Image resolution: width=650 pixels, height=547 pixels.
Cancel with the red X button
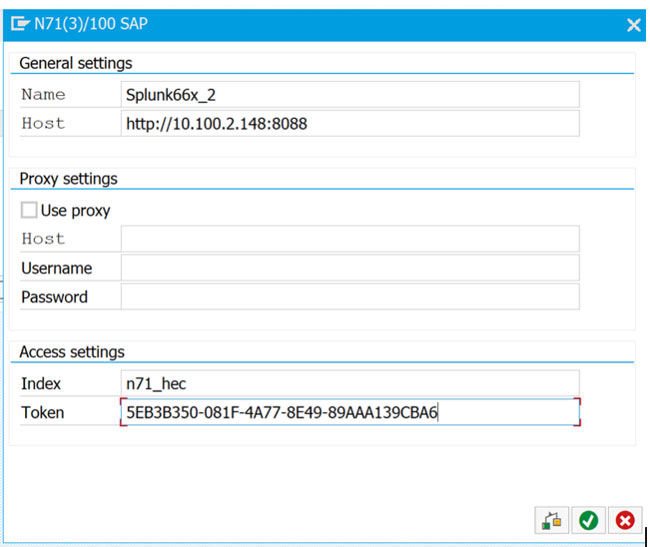625,520
